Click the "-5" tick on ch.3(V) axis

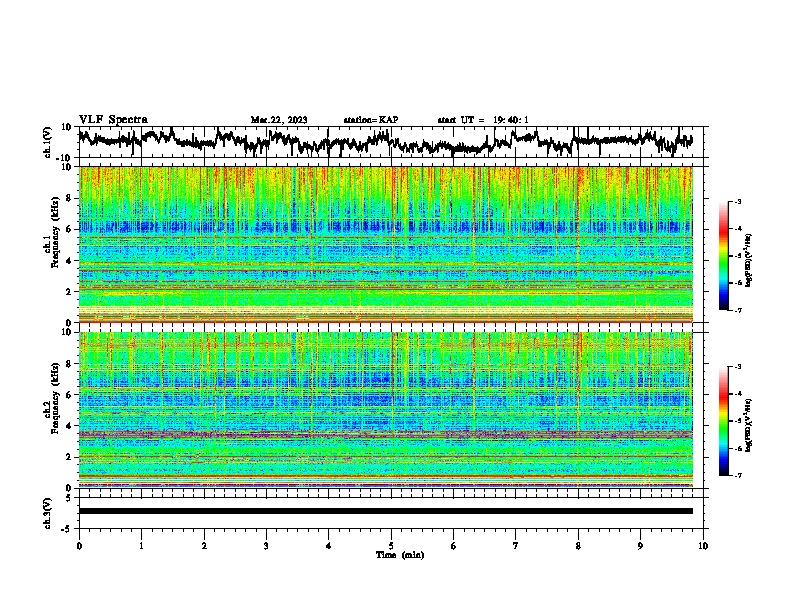point(67,529)
